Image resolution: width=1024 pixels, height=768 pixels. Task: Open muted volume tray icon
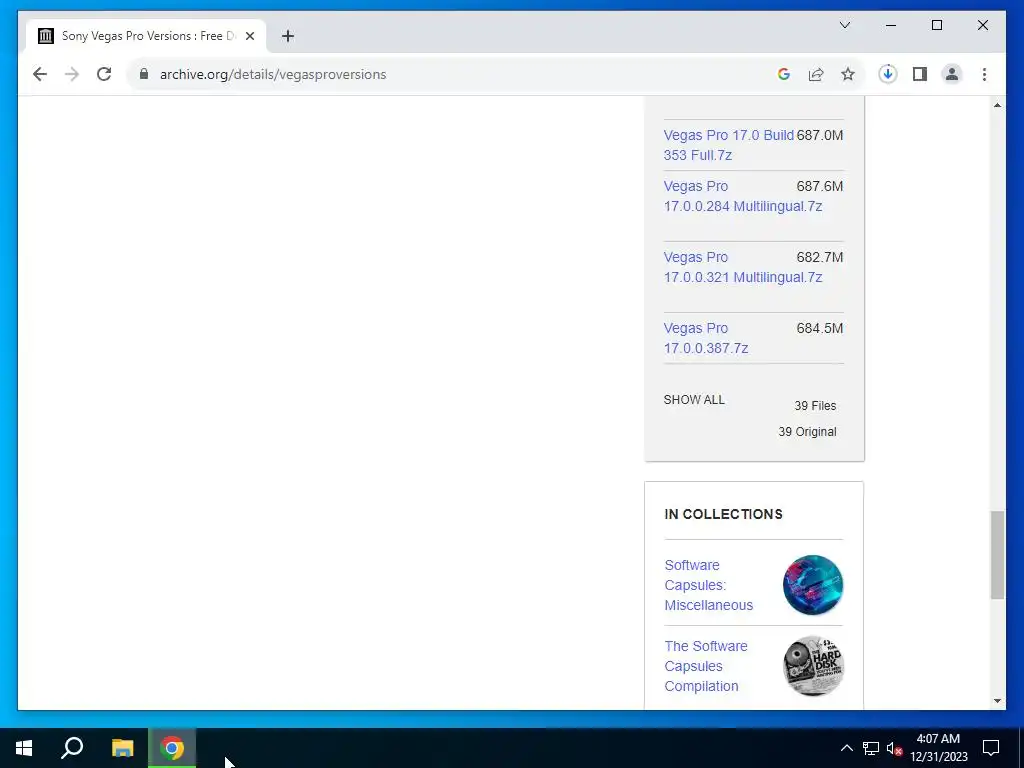[894, 748]
